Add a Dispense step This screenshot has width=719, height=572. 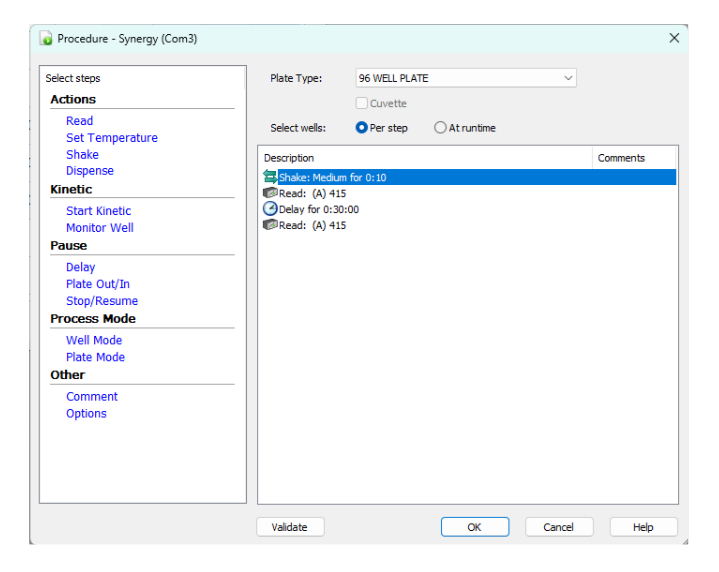(x=90, y=171)
